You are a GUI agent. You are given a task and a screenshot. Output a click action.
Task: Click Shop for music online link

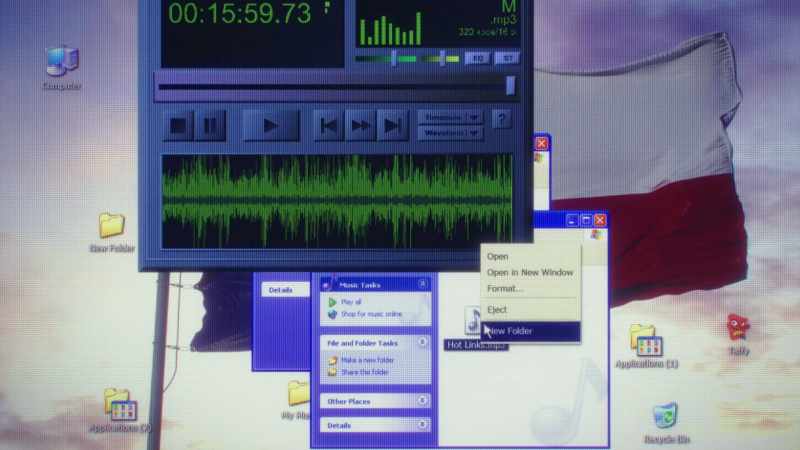pyautogui.click(x=371, y=314)
